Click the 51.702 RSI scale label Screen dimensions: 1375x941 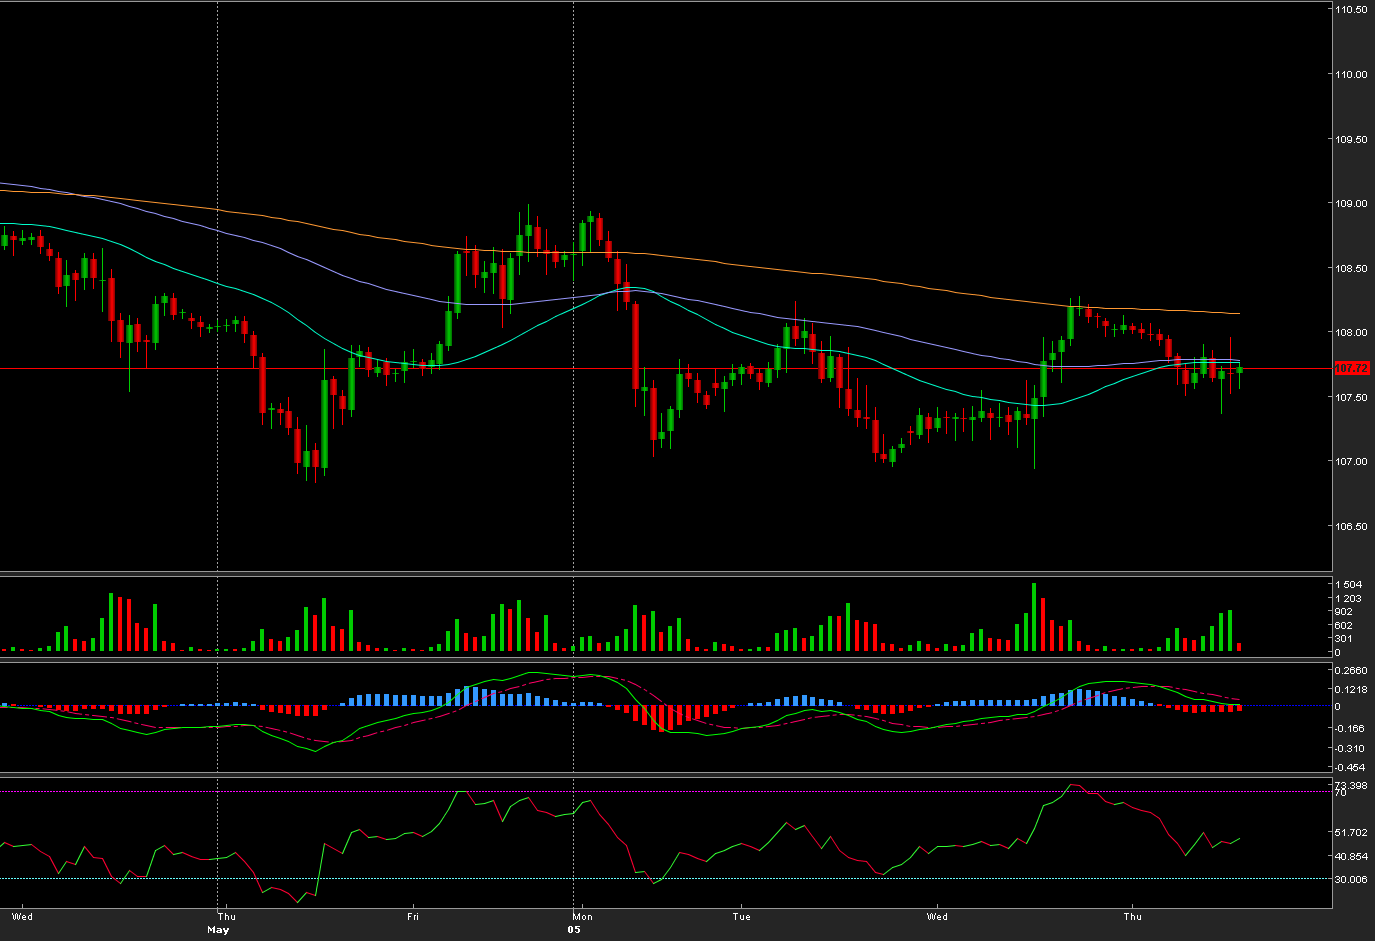[1351, 832]
